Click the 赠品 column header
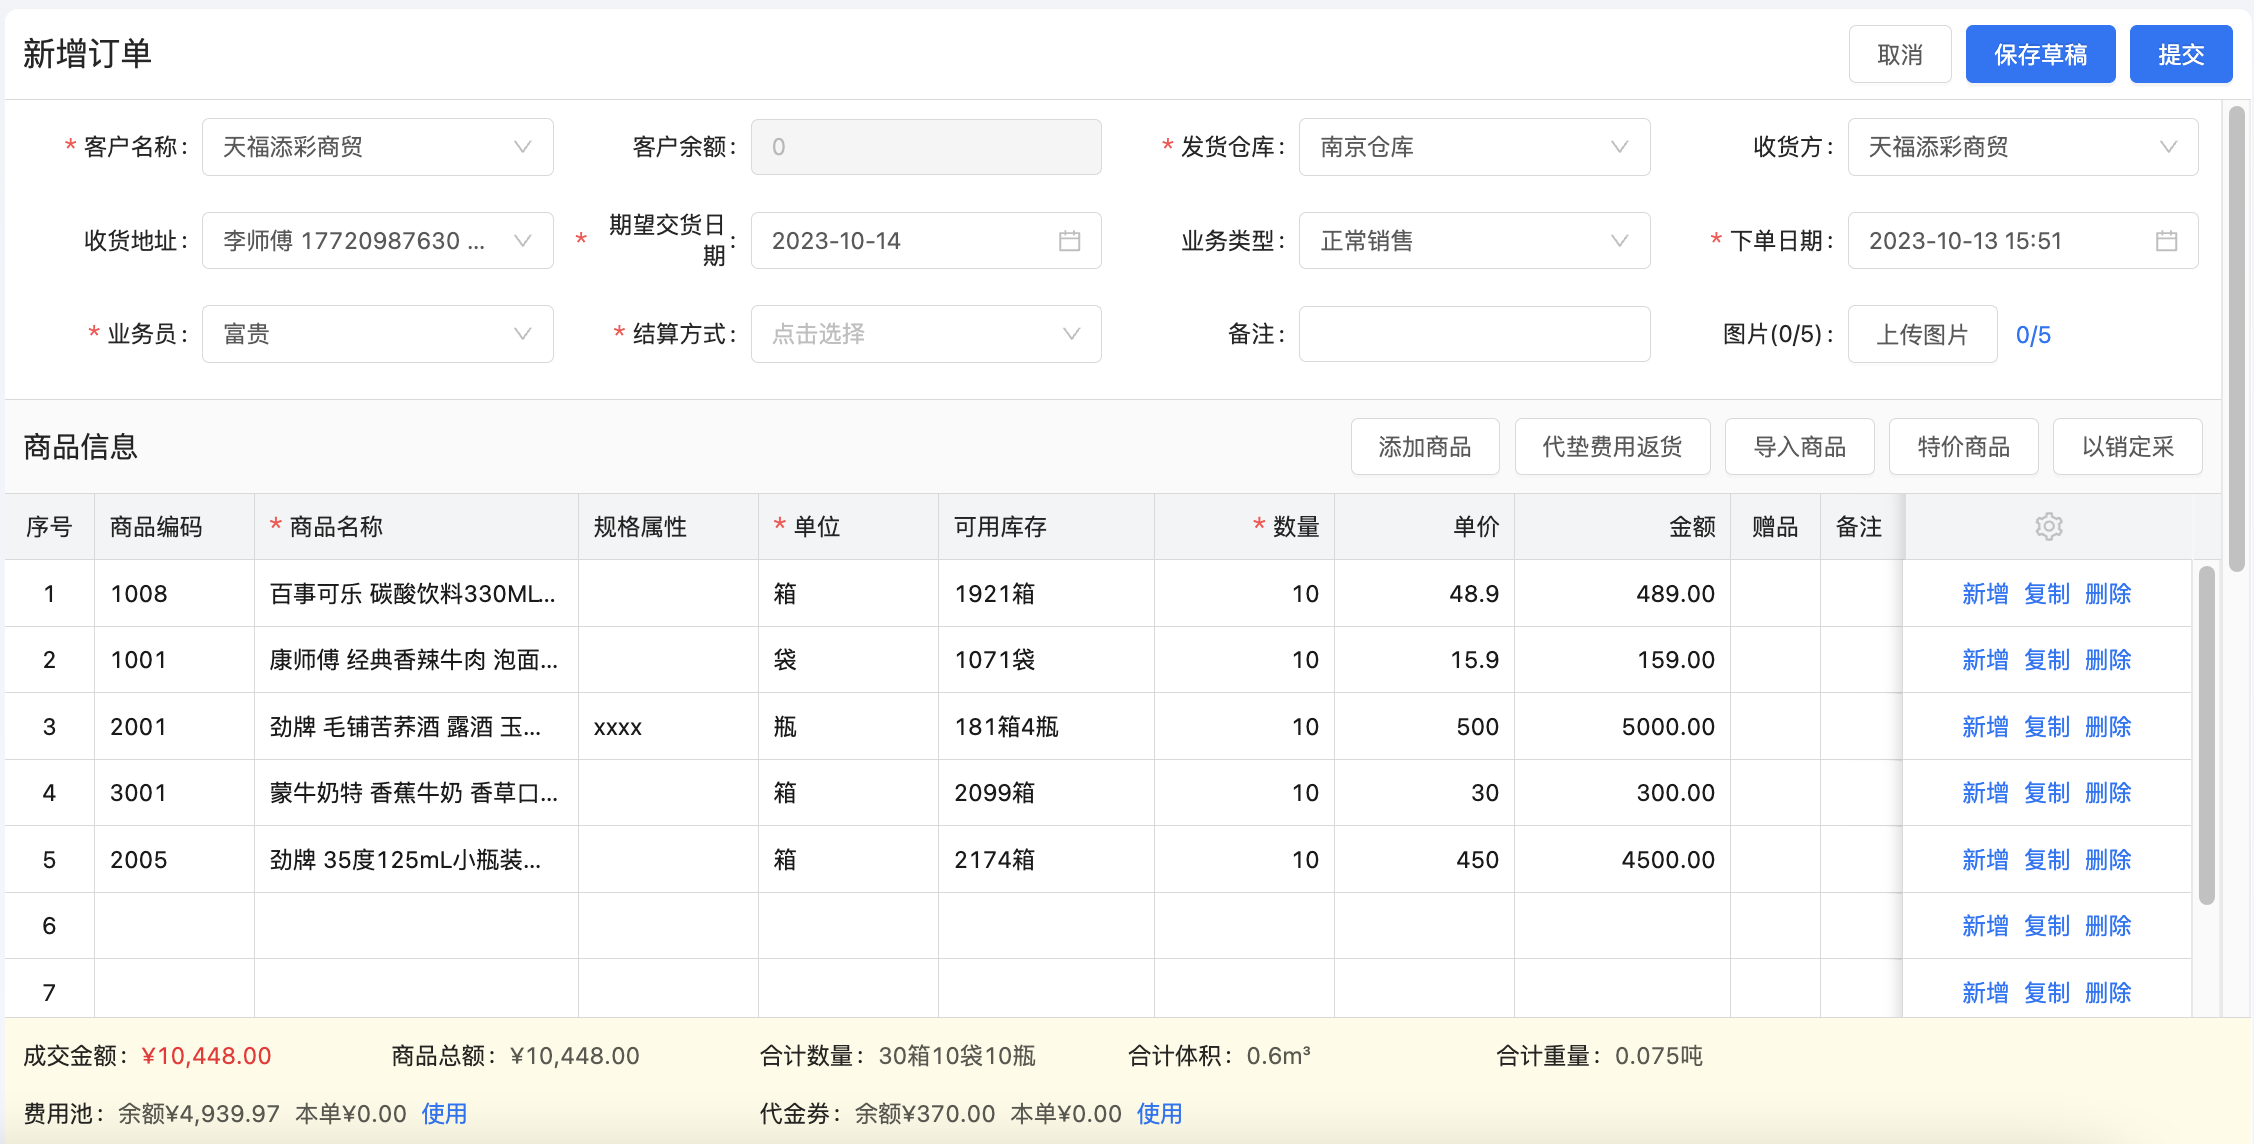Image resolution: width=2254 pixels, height=1144 pixels. pos(1775,527)
